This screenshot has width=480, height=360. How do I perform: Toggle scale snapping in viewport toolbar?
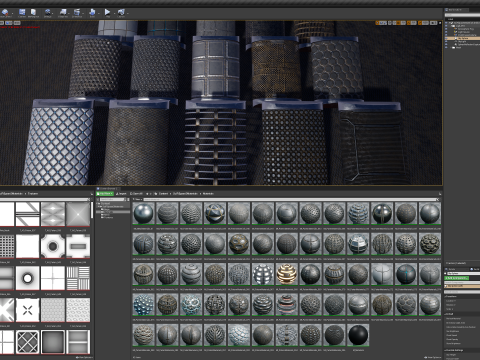[420, 23]
